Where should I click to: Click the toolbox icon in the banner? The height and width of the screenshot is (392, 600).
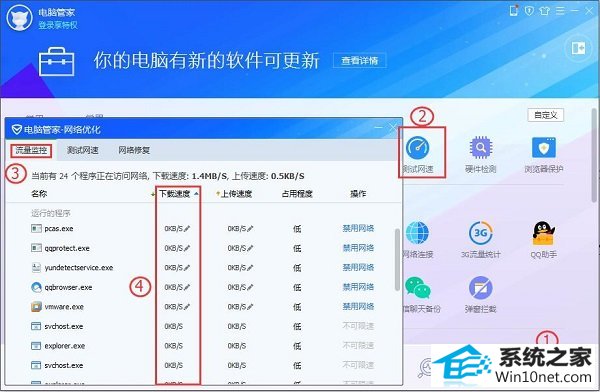(56, 61)
